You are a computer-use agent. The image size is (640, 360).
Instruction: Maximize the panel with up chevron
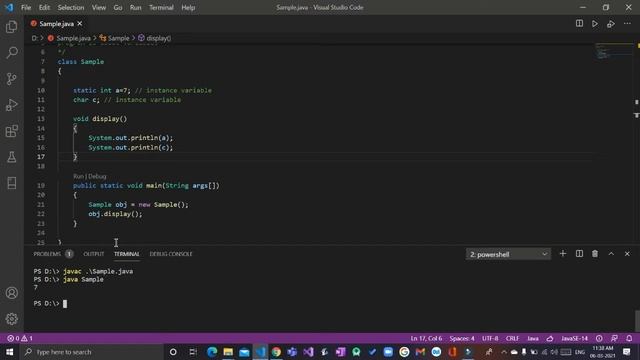click(611, 254)
